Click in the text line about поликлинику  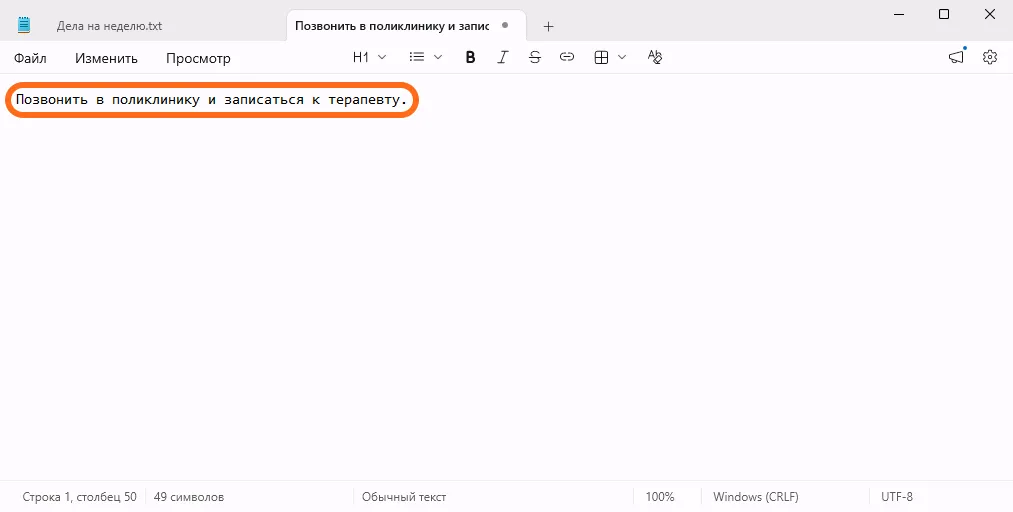click(x=212, y=100)
